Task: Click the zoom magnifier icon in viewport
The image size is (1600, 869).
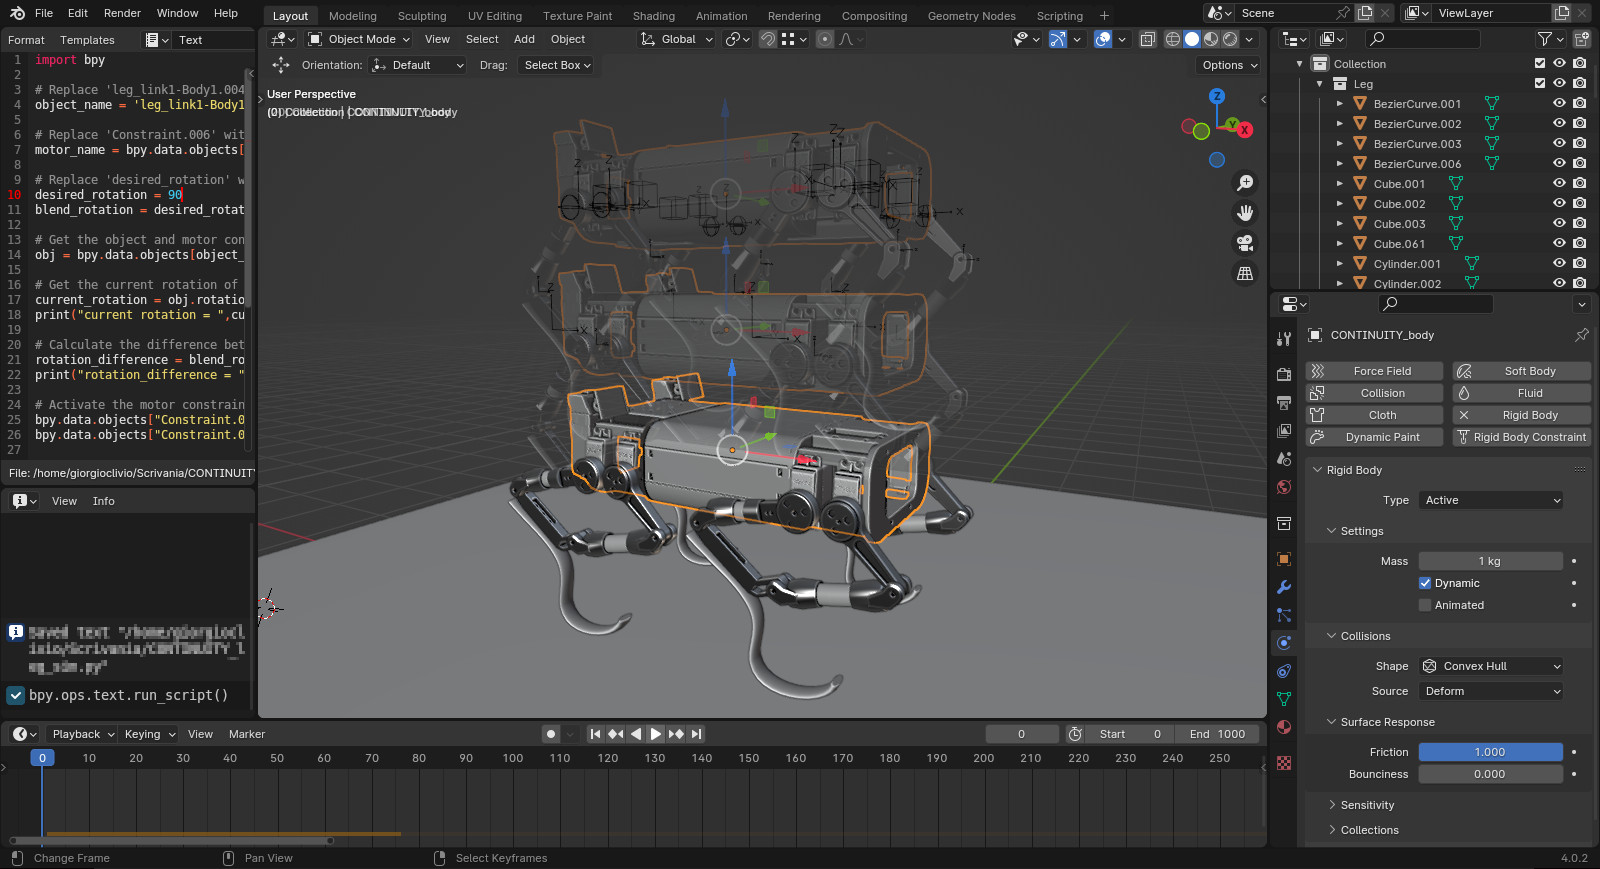Action: (1245, 183)
